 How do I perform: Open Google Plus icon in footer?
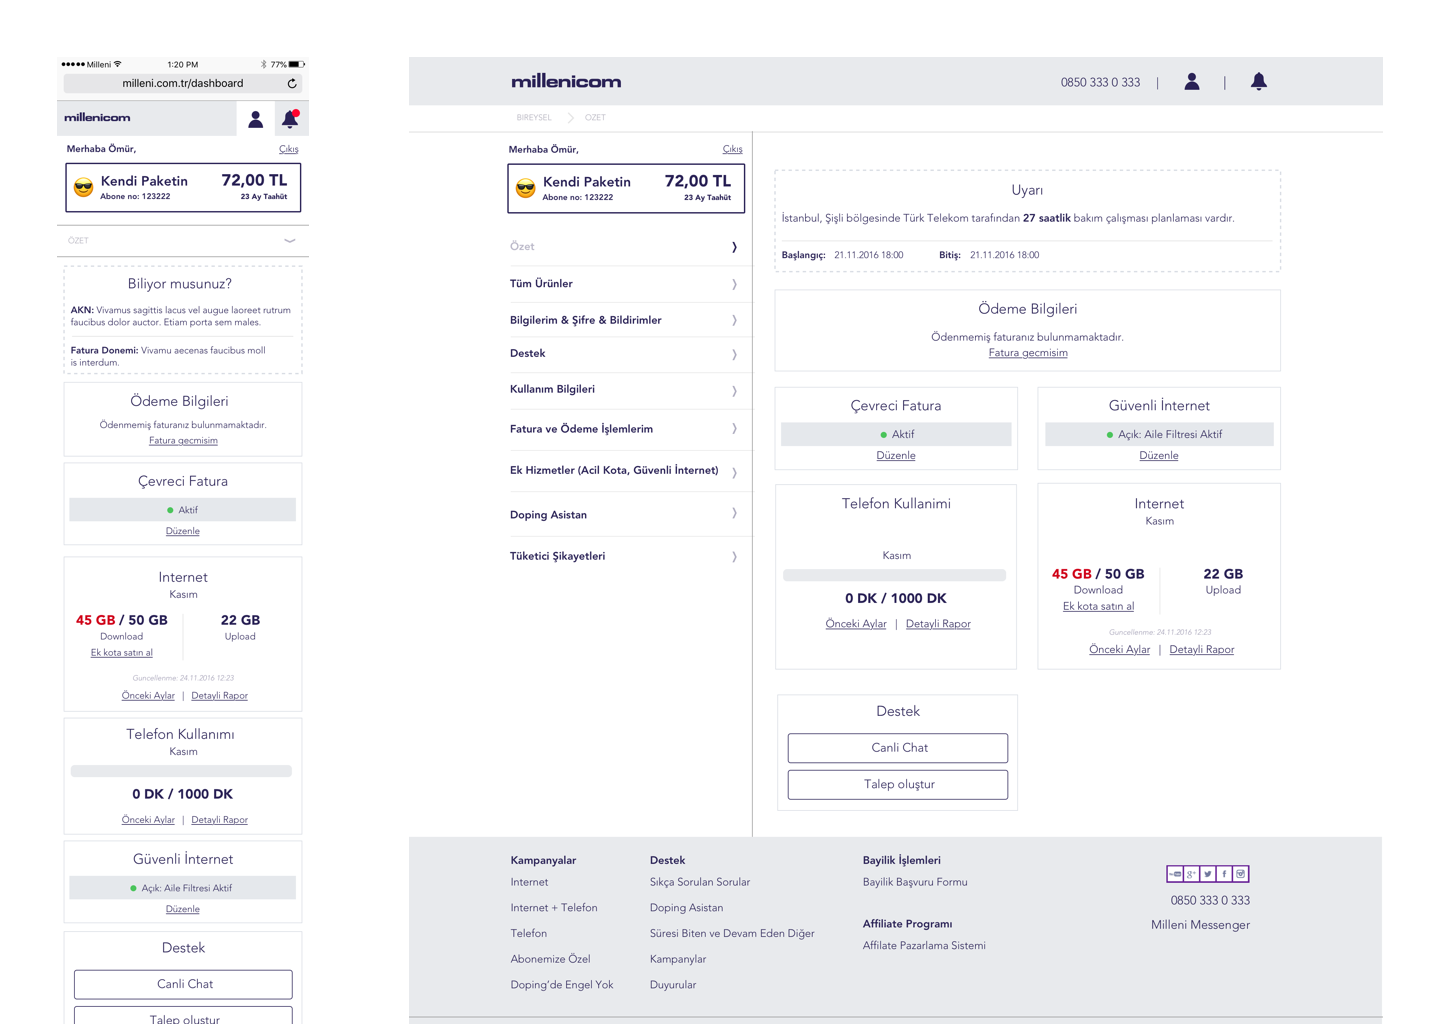(x=1191, y=874)
